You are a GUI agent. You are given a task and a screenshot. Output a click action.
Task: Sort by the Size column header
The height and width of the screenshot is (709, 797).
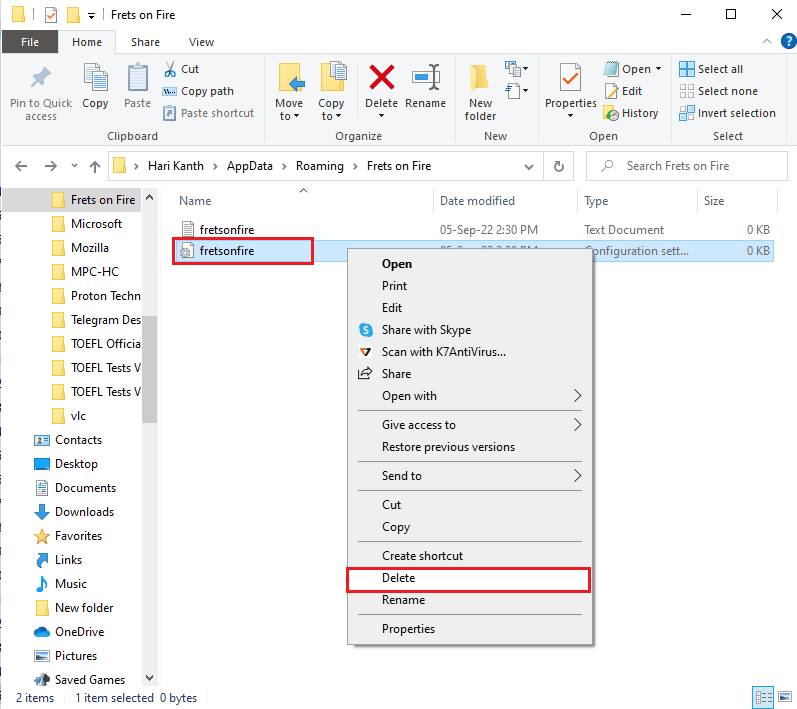(x=738, y=201)
